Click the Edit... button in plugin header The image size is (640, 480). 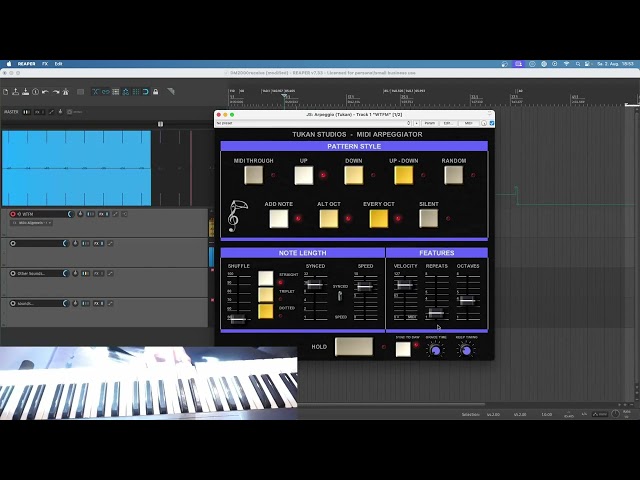448,123
